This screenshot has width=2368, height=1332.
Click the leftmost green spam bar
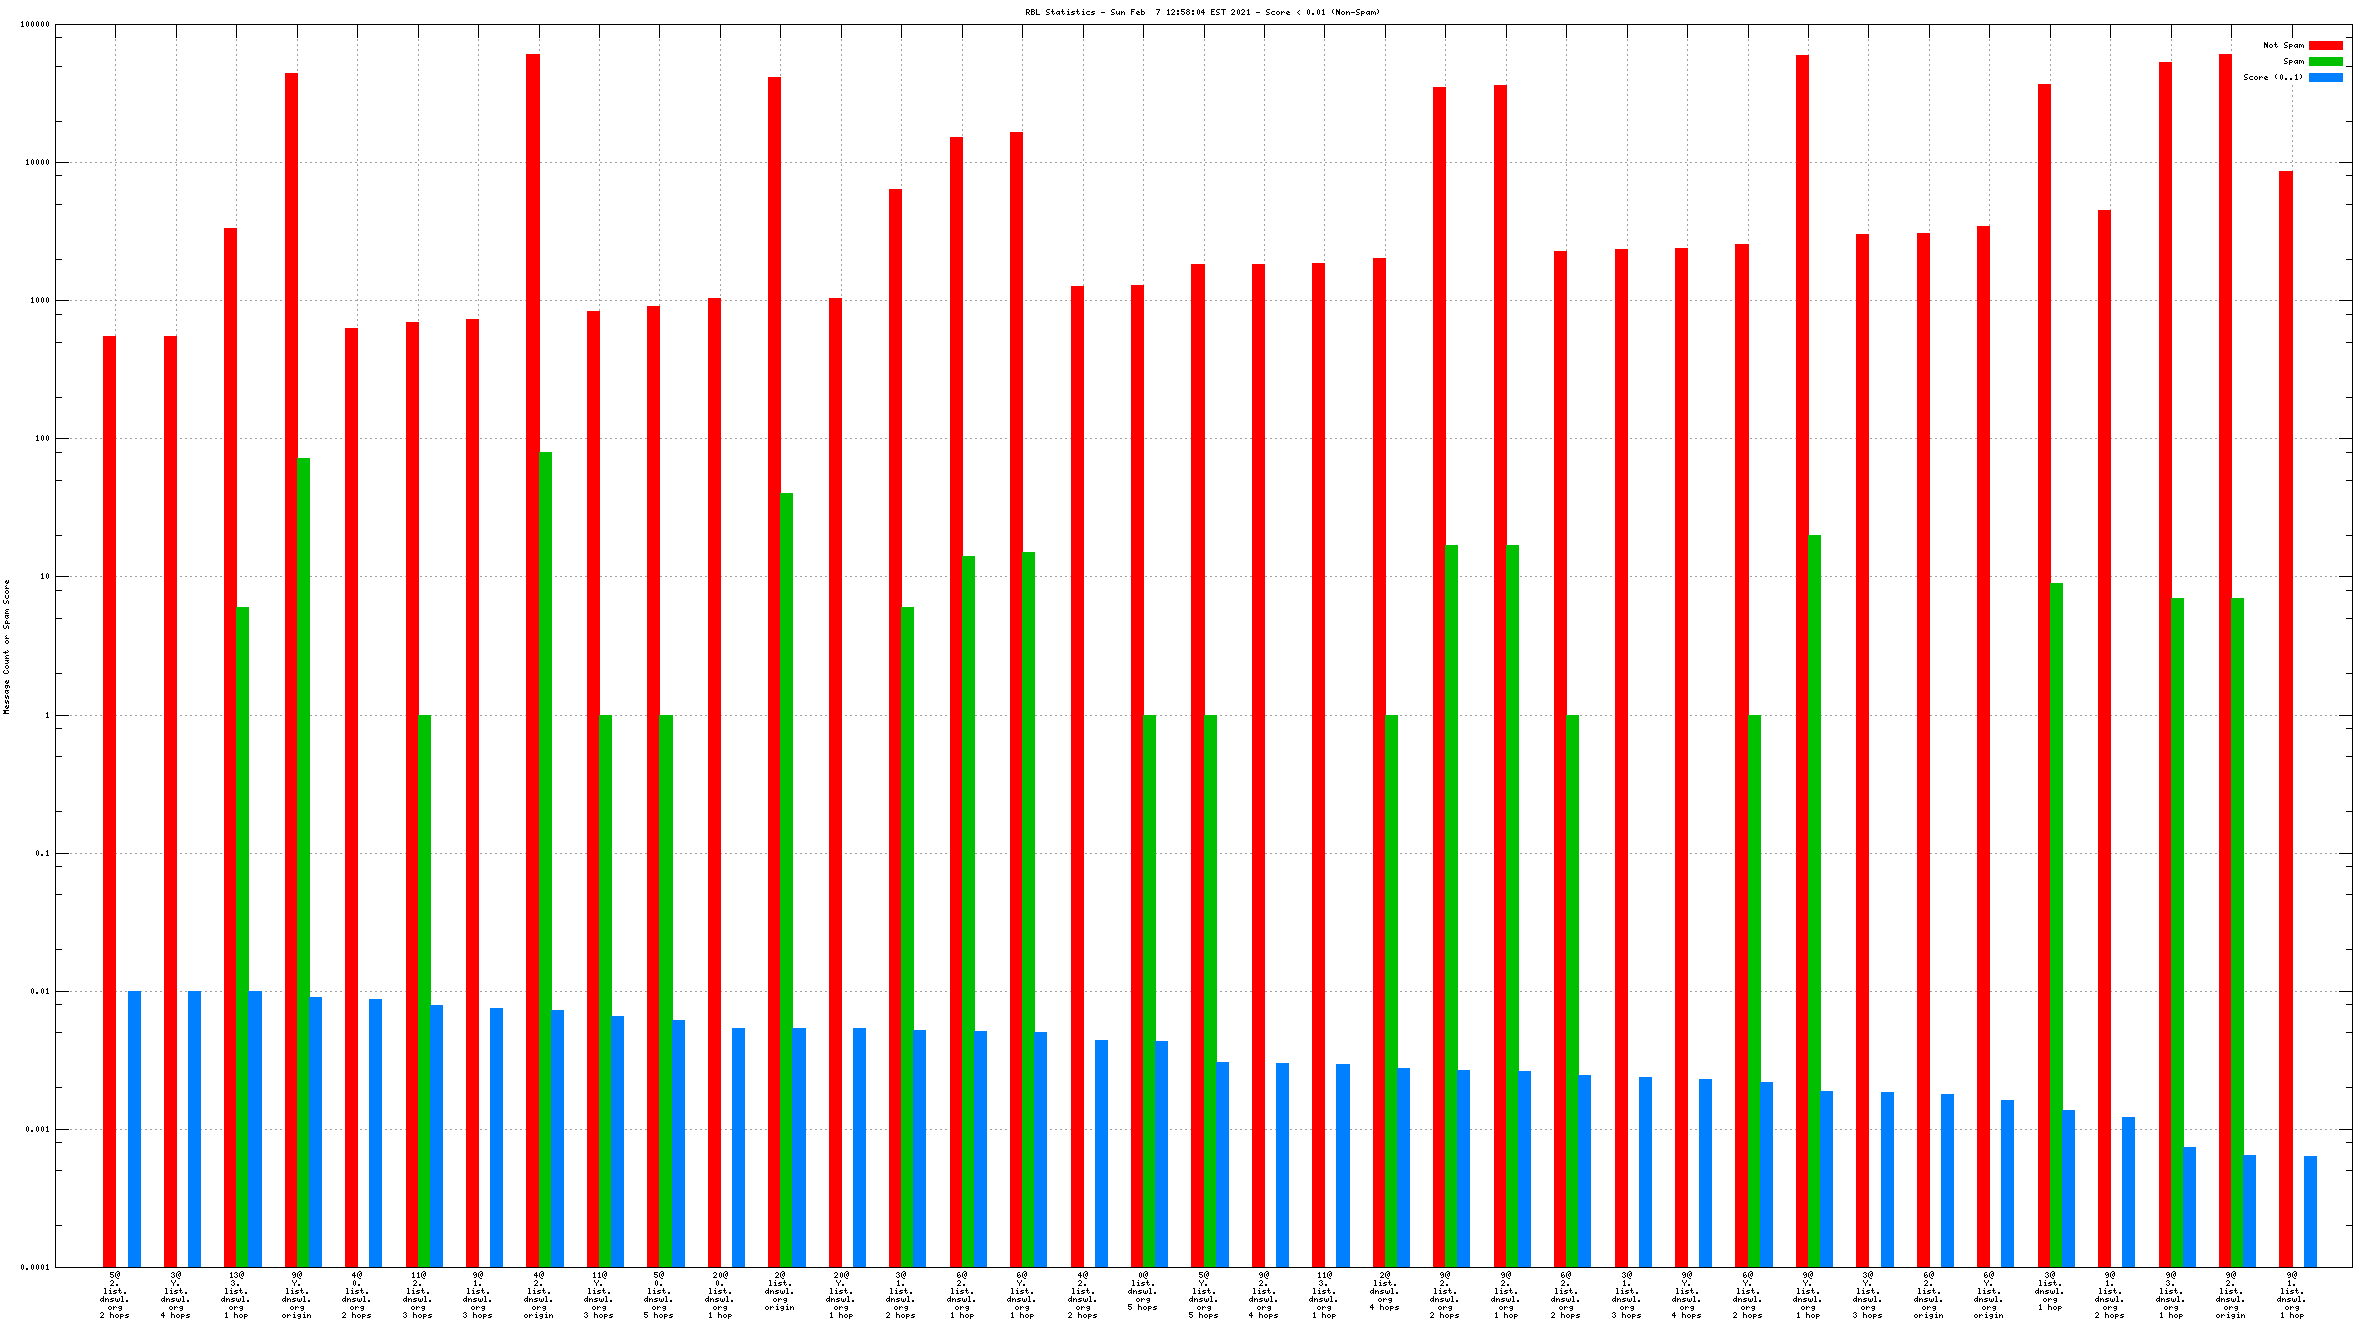pyautogui.click(x=242, y=936)
